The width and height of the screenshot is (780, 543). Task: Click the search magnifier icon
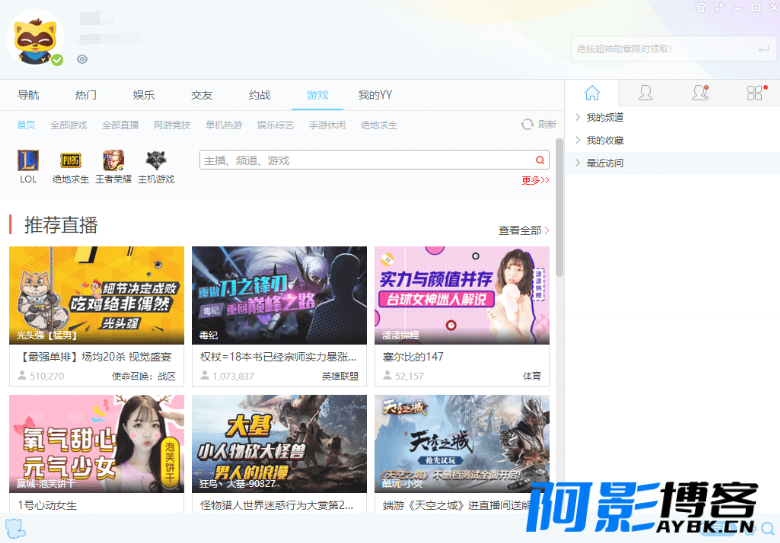pos(541,160)
